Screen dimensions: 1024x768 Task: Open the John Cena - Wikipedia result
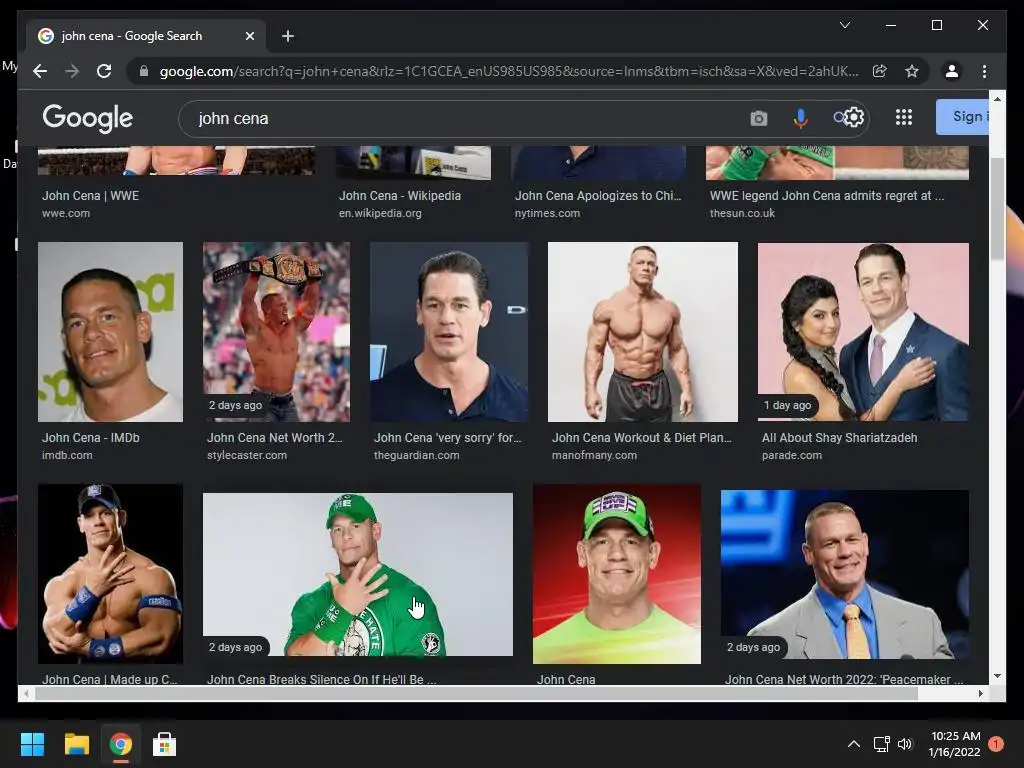(400, 195)
